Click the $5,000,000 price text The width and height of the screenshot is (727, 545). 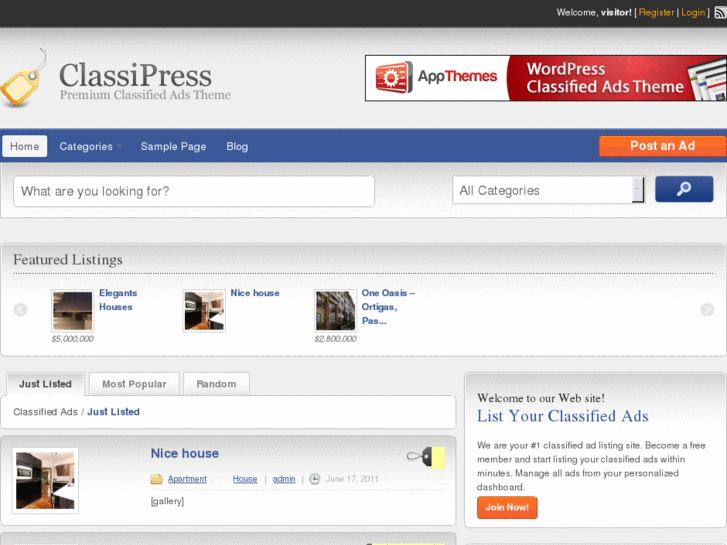click(72, 339)
